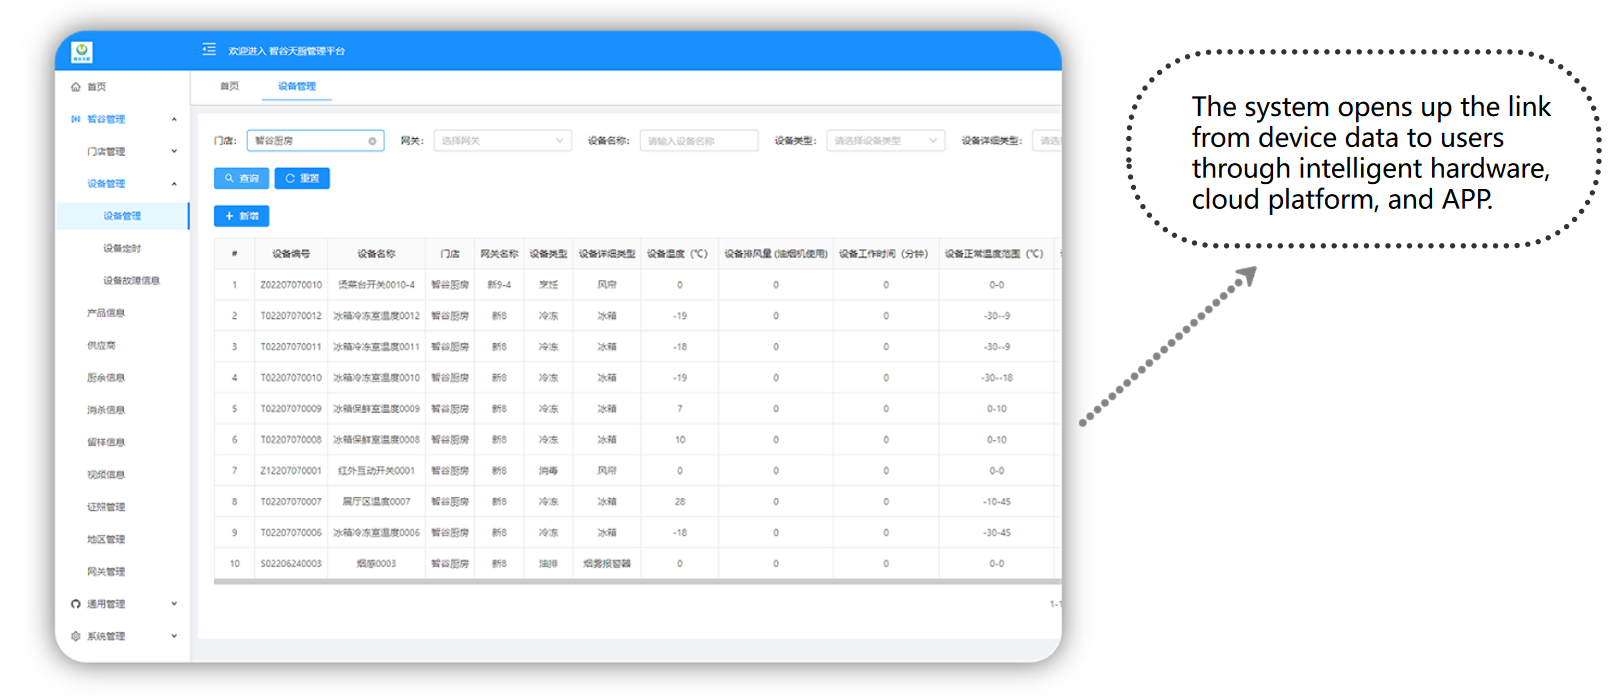Click the 设备名称 input field
This screenshot has height=700, width=1610.
[698, 141]
